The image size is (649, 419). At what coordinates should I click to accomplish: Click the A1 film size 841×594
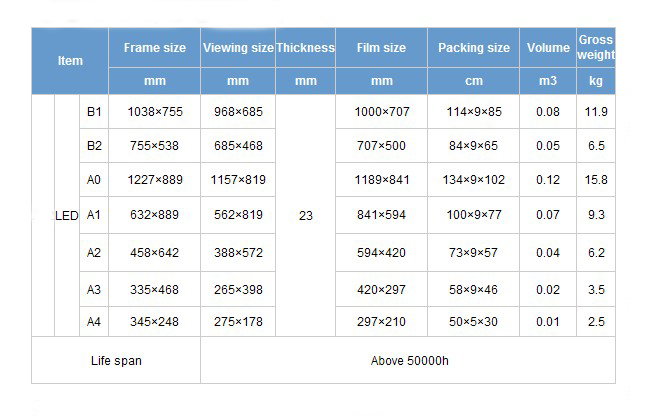[381, 214]
